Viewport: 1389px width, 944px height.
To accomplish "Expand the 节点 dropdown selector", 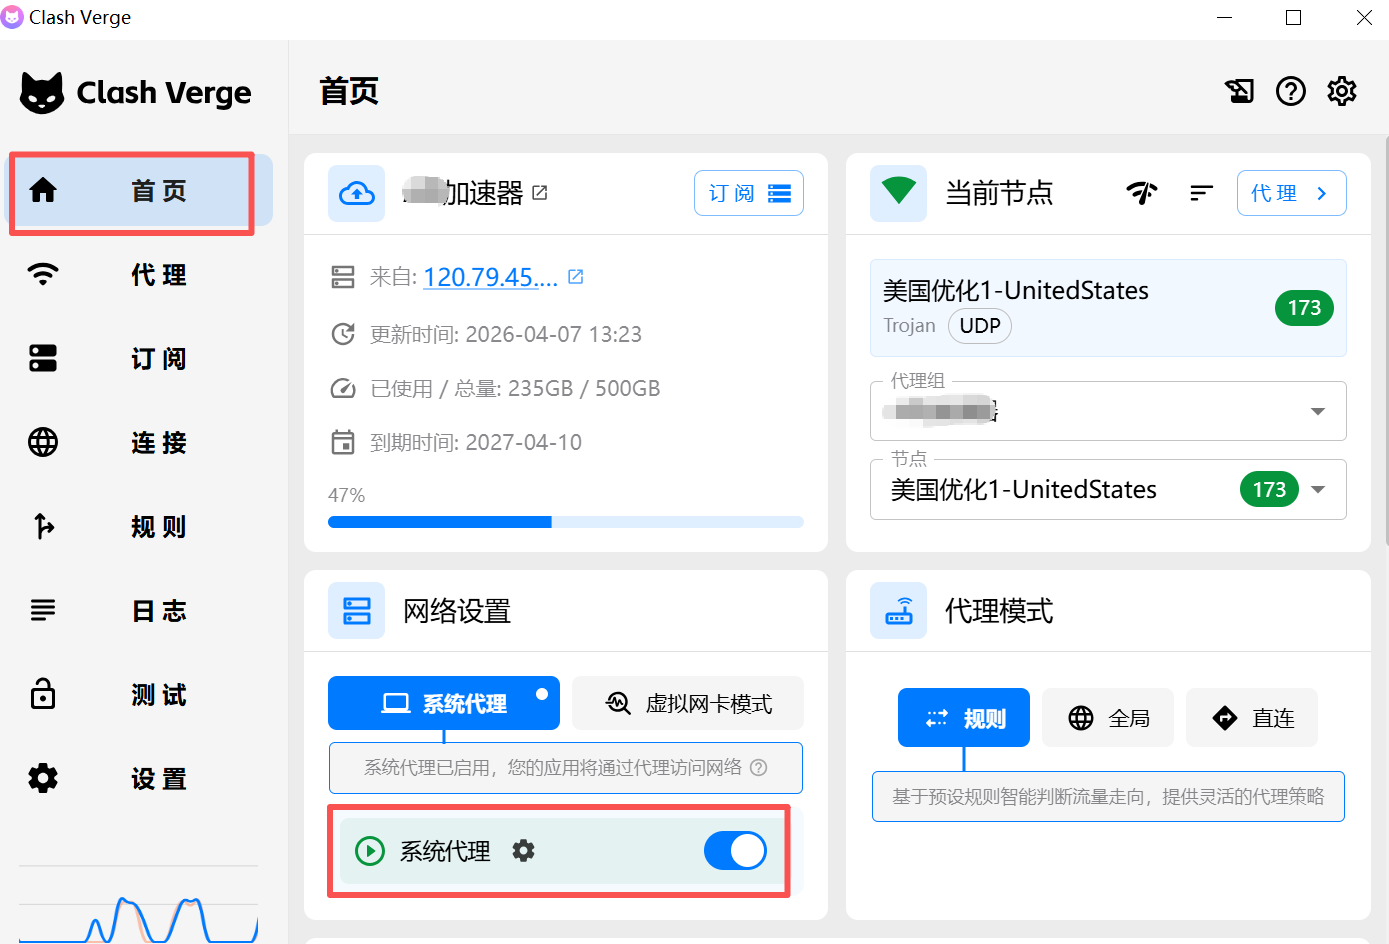I will pos(1317,490).
